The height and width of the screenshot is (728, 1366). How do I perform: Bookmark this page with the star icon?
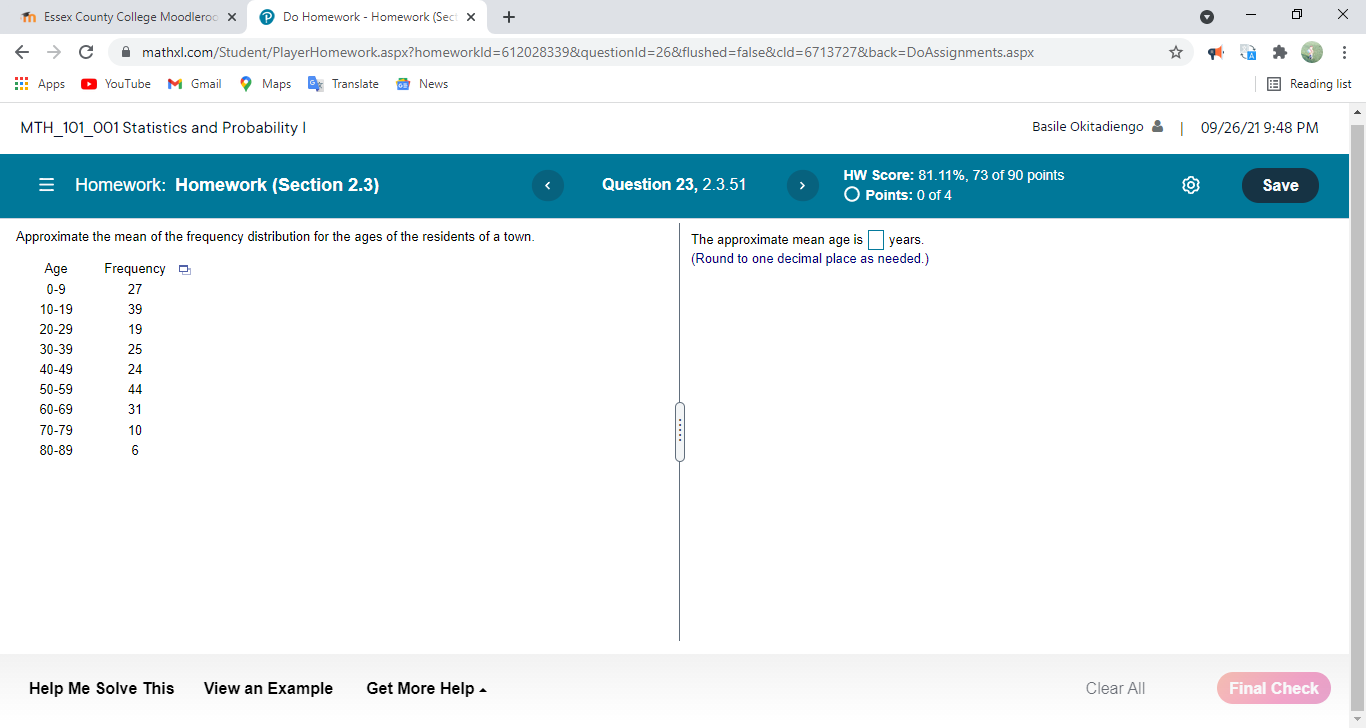1175,52
